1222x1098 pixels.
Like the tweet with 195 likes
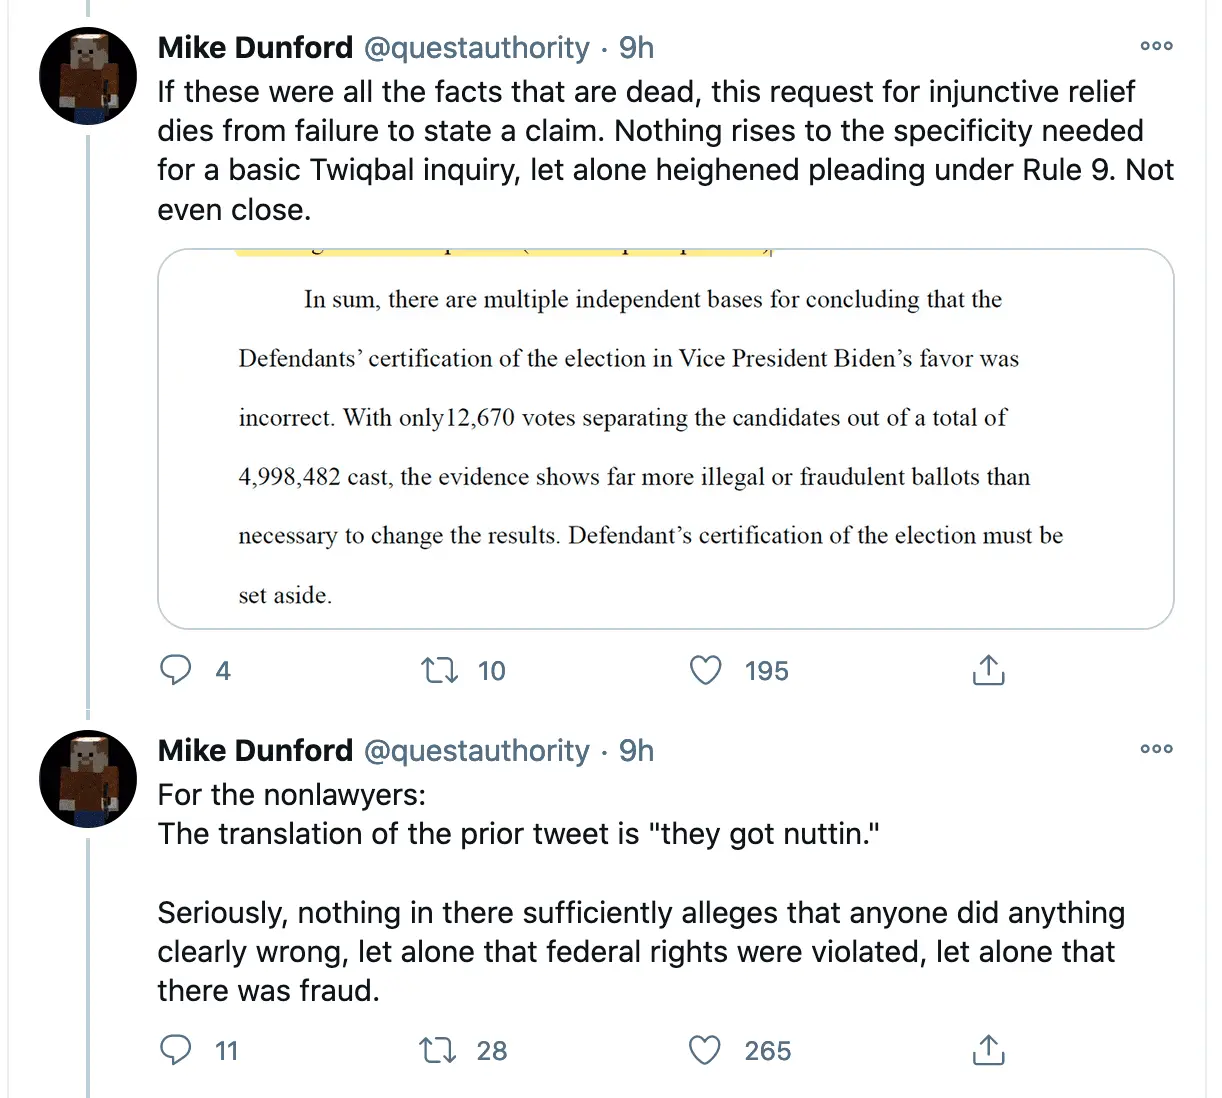pyautogui.click(x=706, y=670)
